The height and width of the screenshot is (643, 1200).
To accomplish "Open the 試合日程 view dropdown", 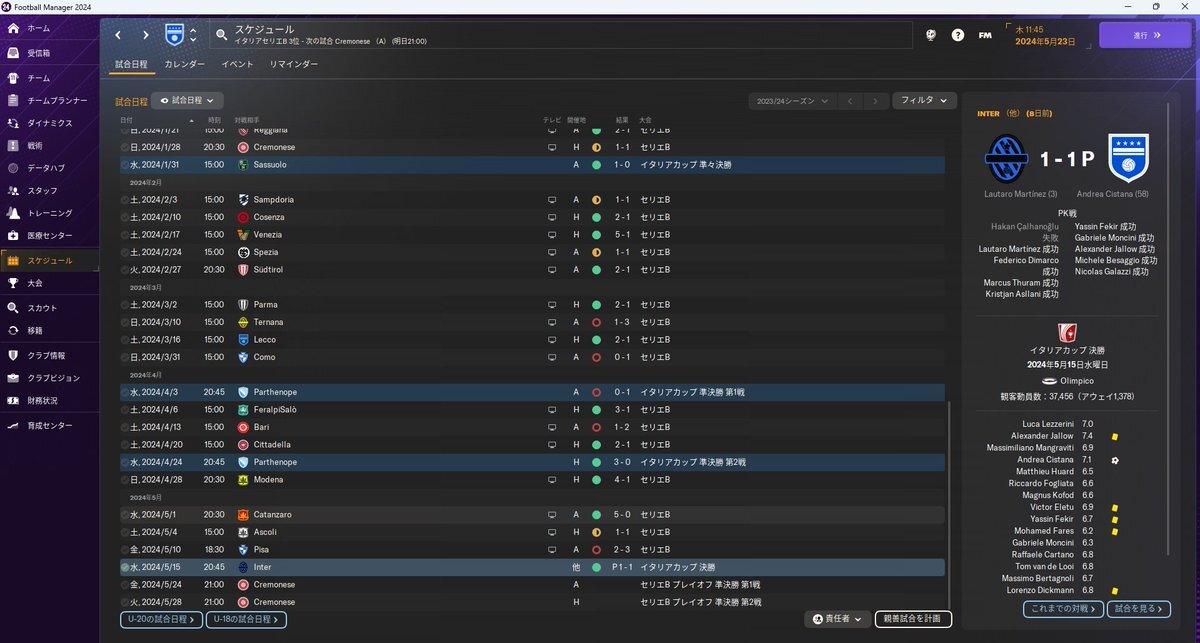I will coord(187,101).
